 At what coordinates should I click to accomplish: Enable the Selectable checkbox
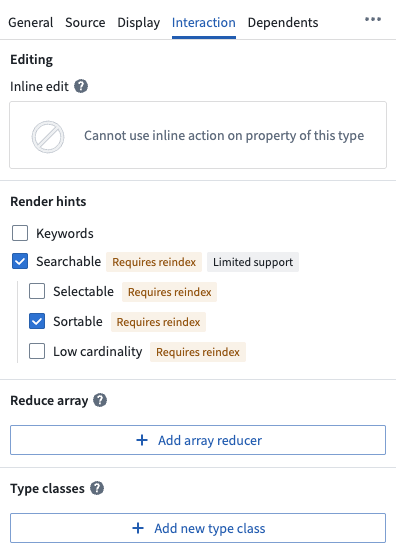coord(37,291)
